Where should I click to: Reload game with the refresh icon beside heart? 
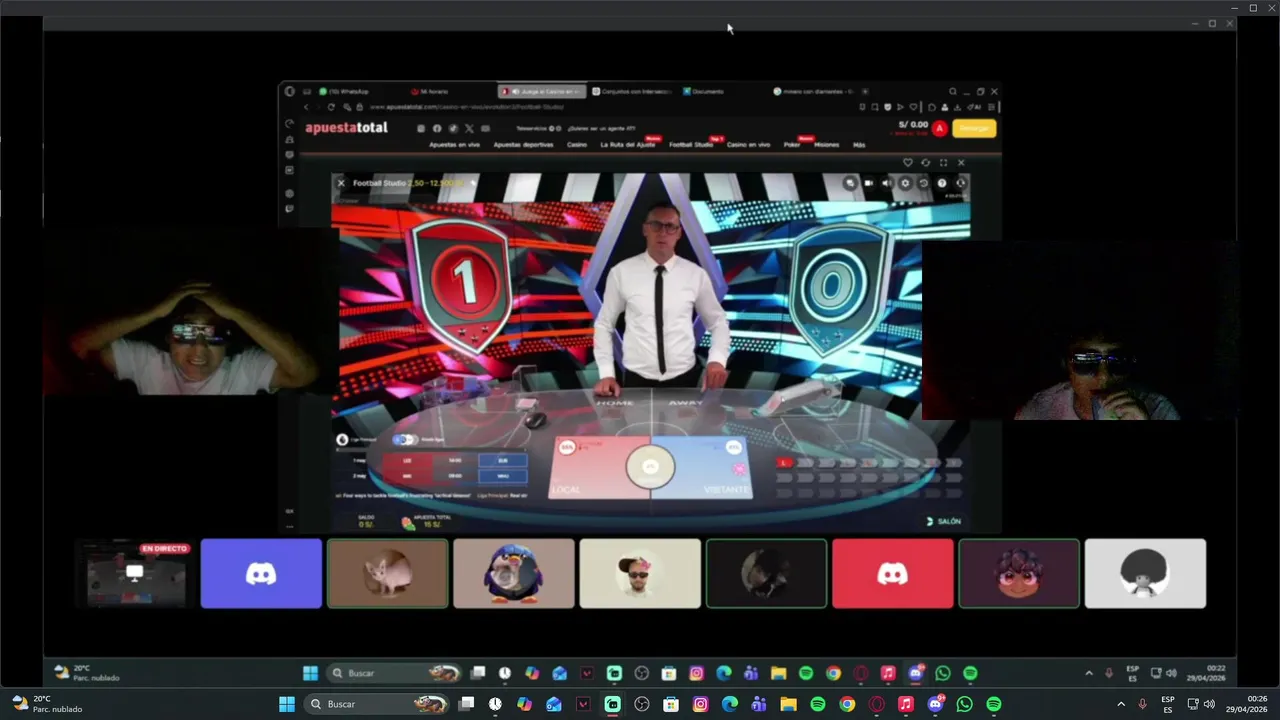point(925,162)
